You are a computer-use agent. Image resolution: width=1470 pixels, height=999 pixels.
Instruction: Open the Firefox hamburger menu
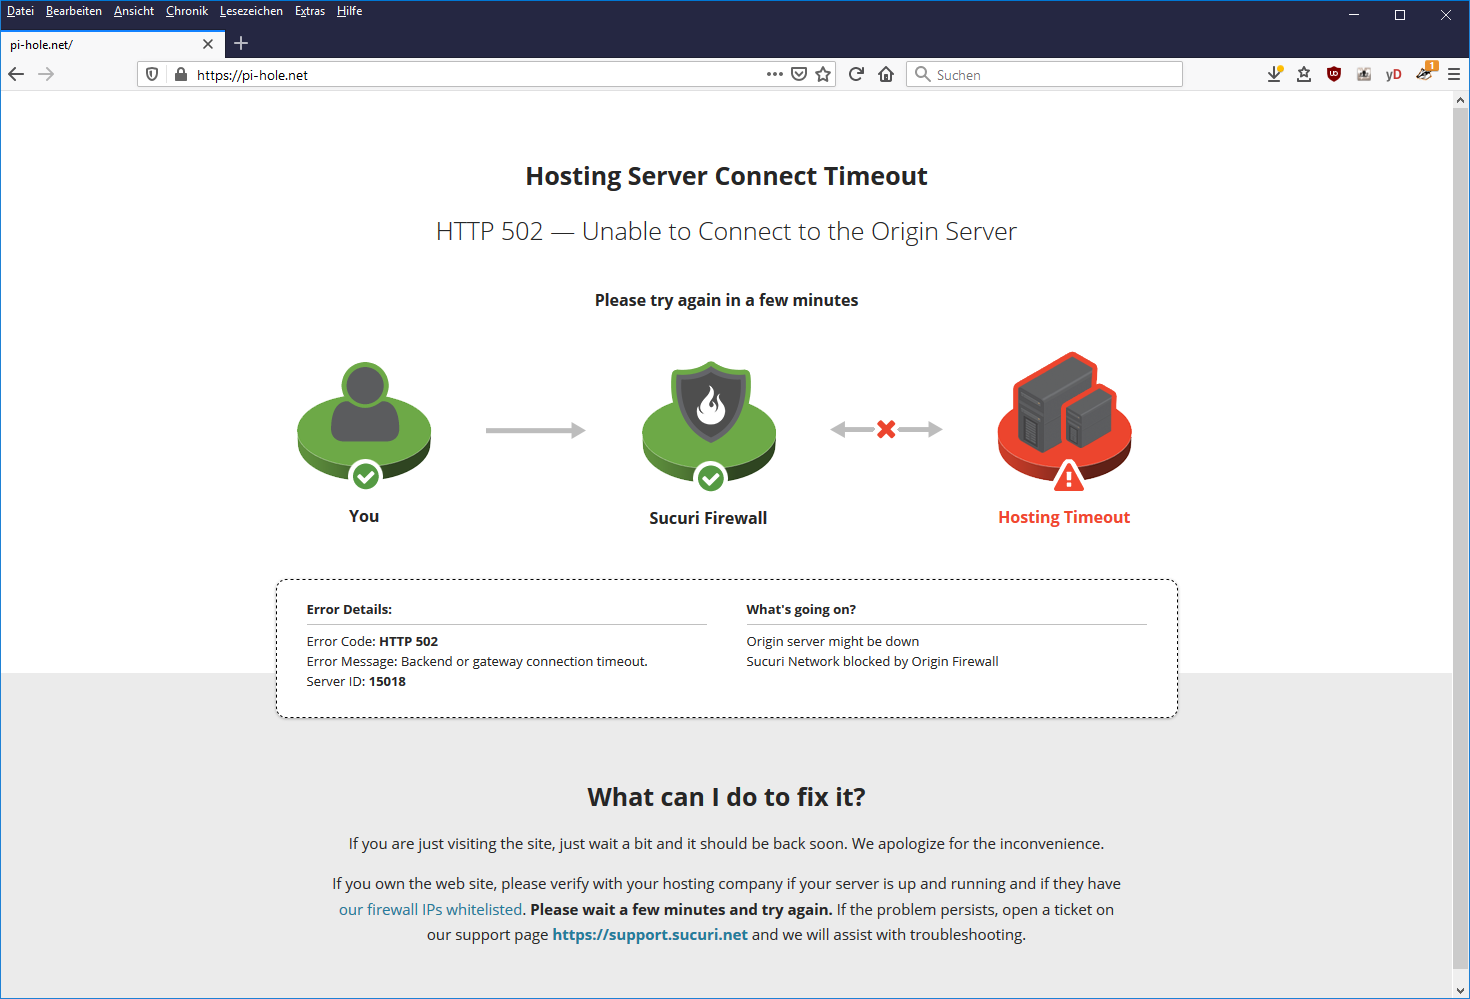[x=1454, y=74]
